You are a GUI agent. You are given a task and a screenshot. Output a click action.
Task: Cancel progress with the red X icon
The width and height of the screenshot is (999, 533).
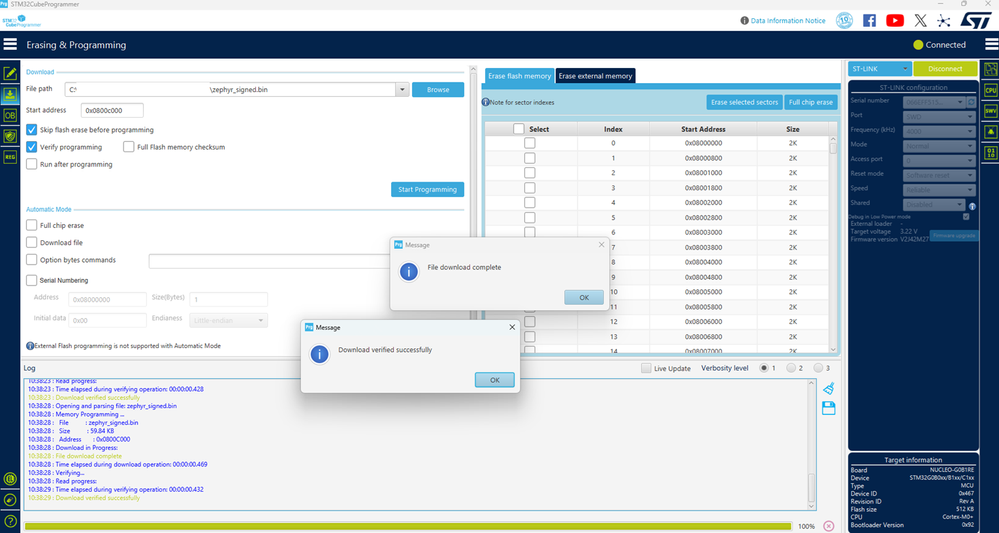[x=828, y=526]
